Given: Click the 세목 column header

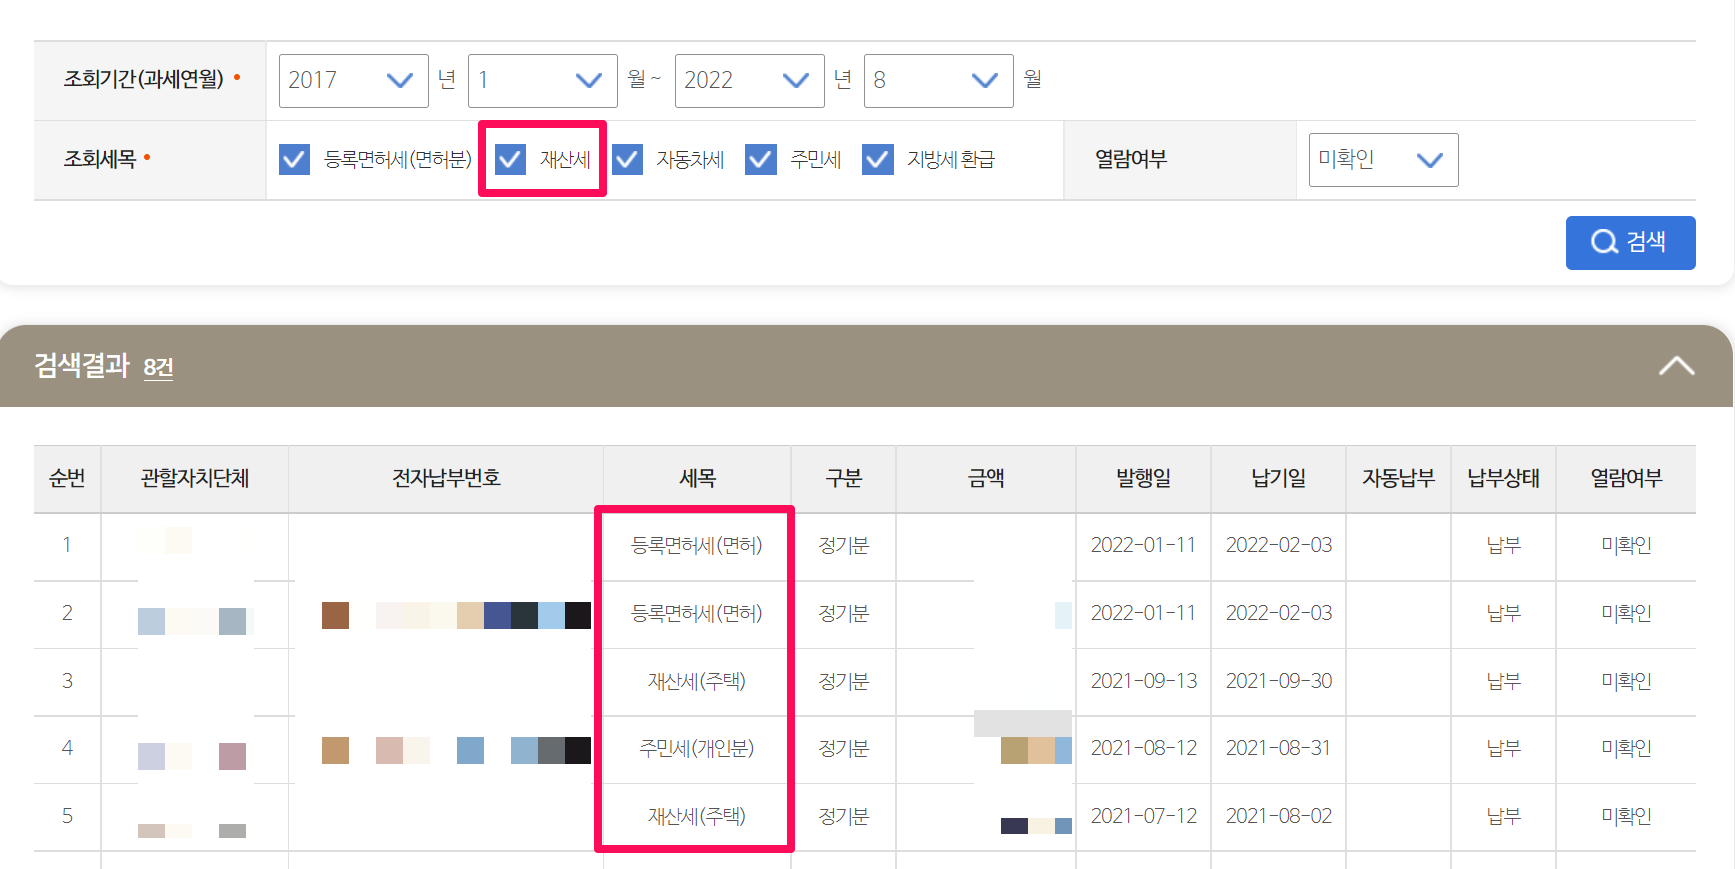Looking at the screenshot, I should (x=697, y=479).
